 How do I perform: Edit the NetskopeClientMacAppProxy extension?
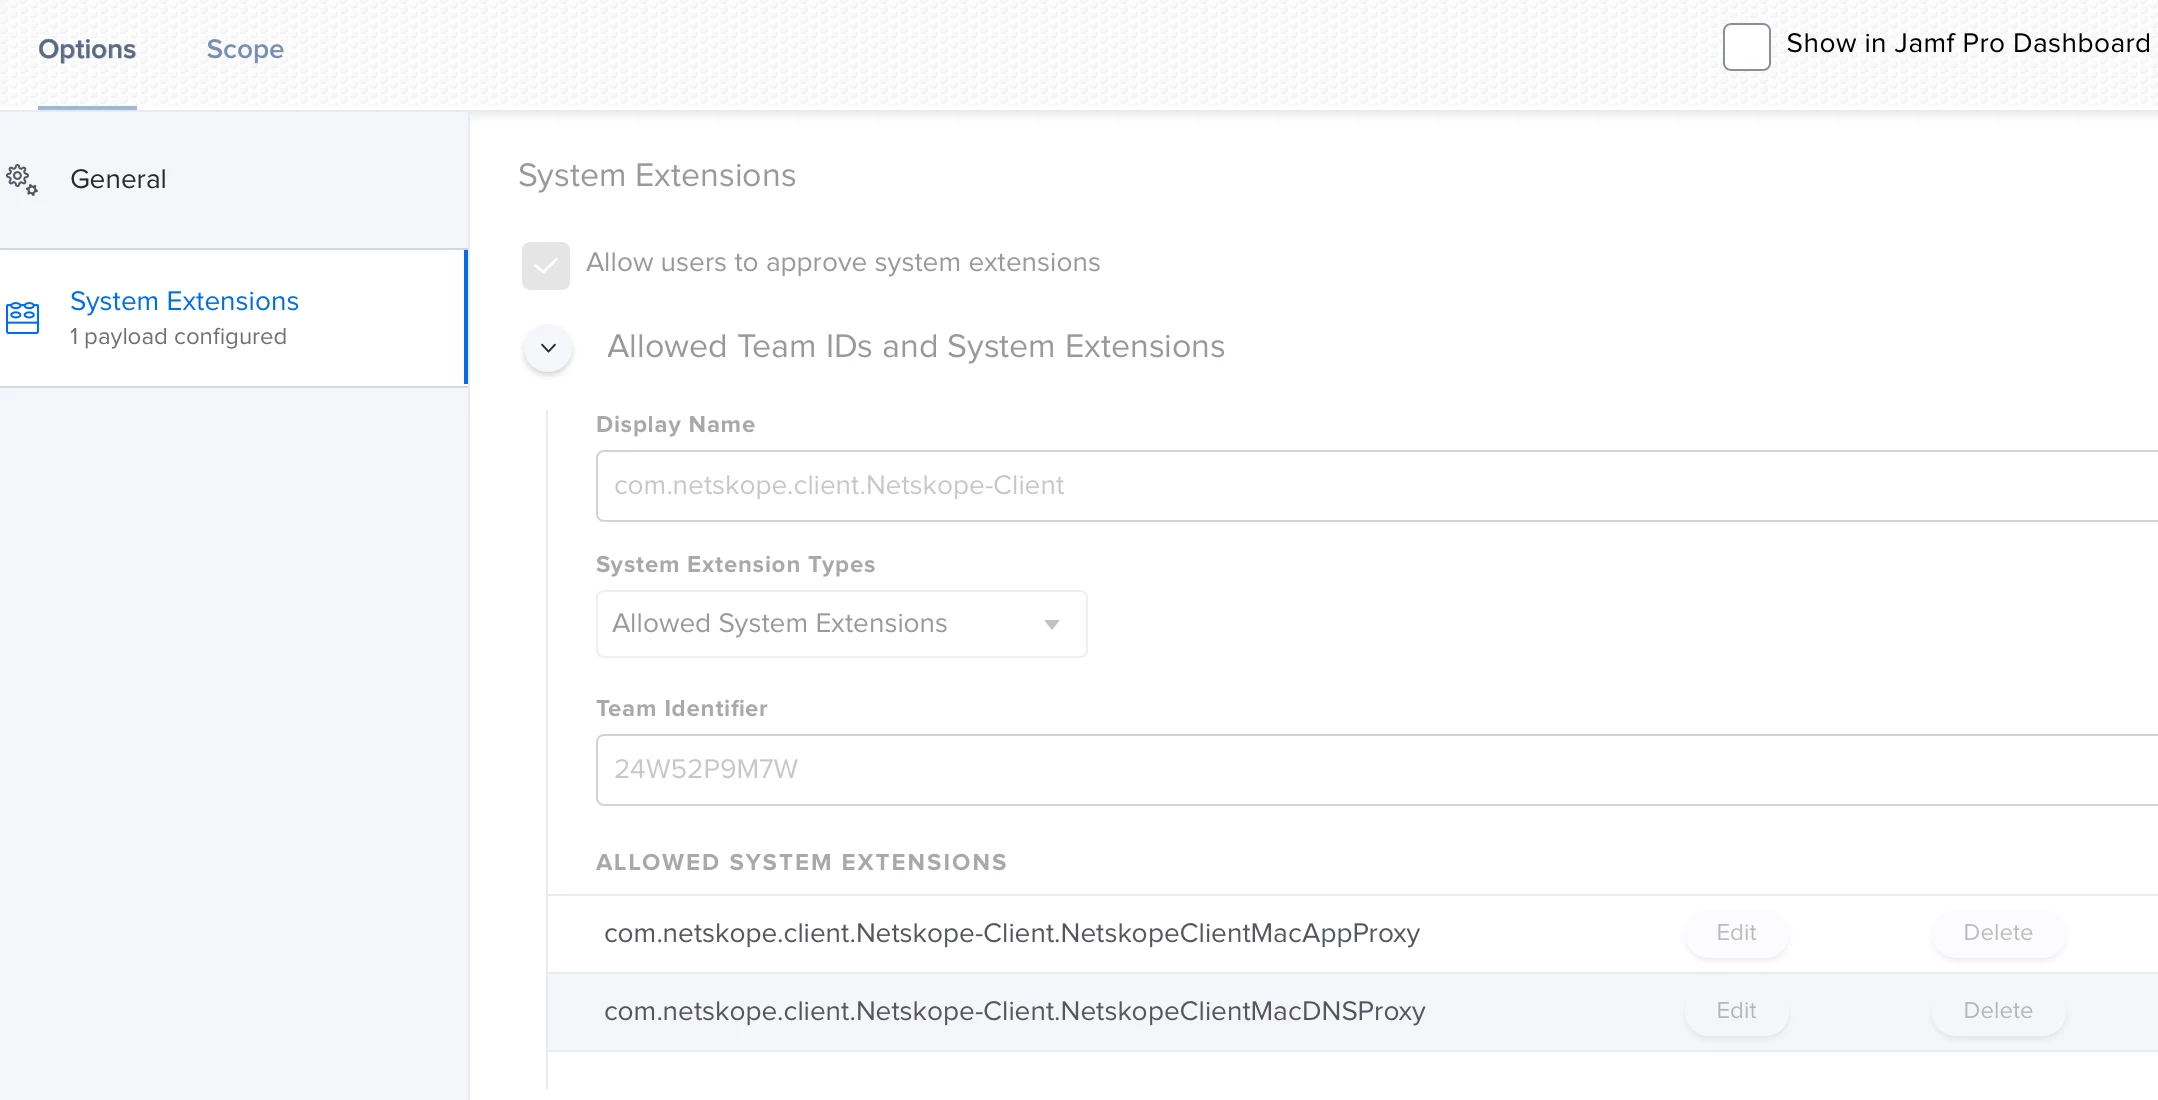(x=1736, y=933)
